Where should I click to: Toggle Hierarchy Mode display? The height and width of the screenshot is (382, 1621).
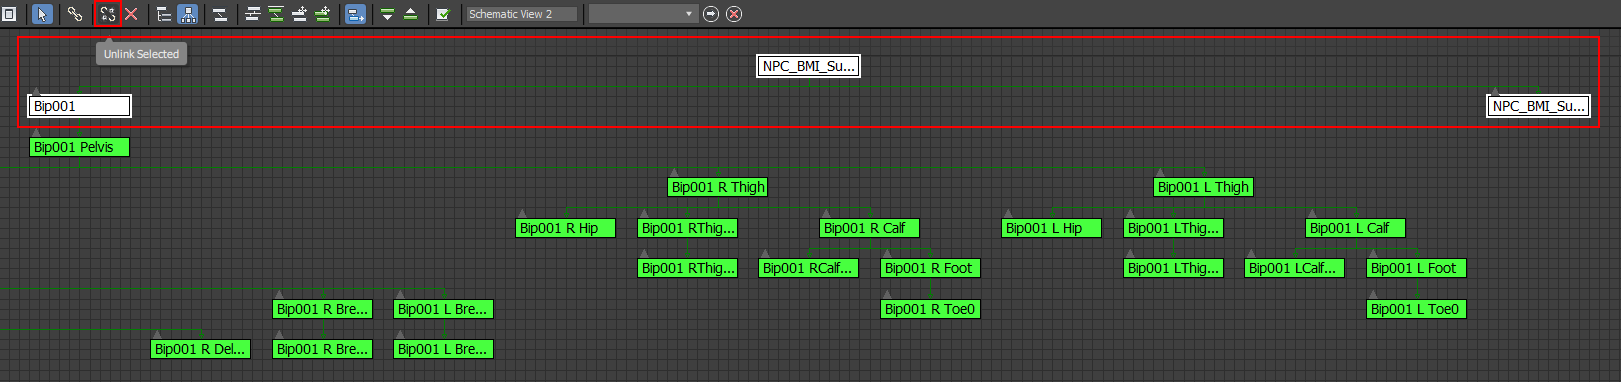(x=164, y=14)
